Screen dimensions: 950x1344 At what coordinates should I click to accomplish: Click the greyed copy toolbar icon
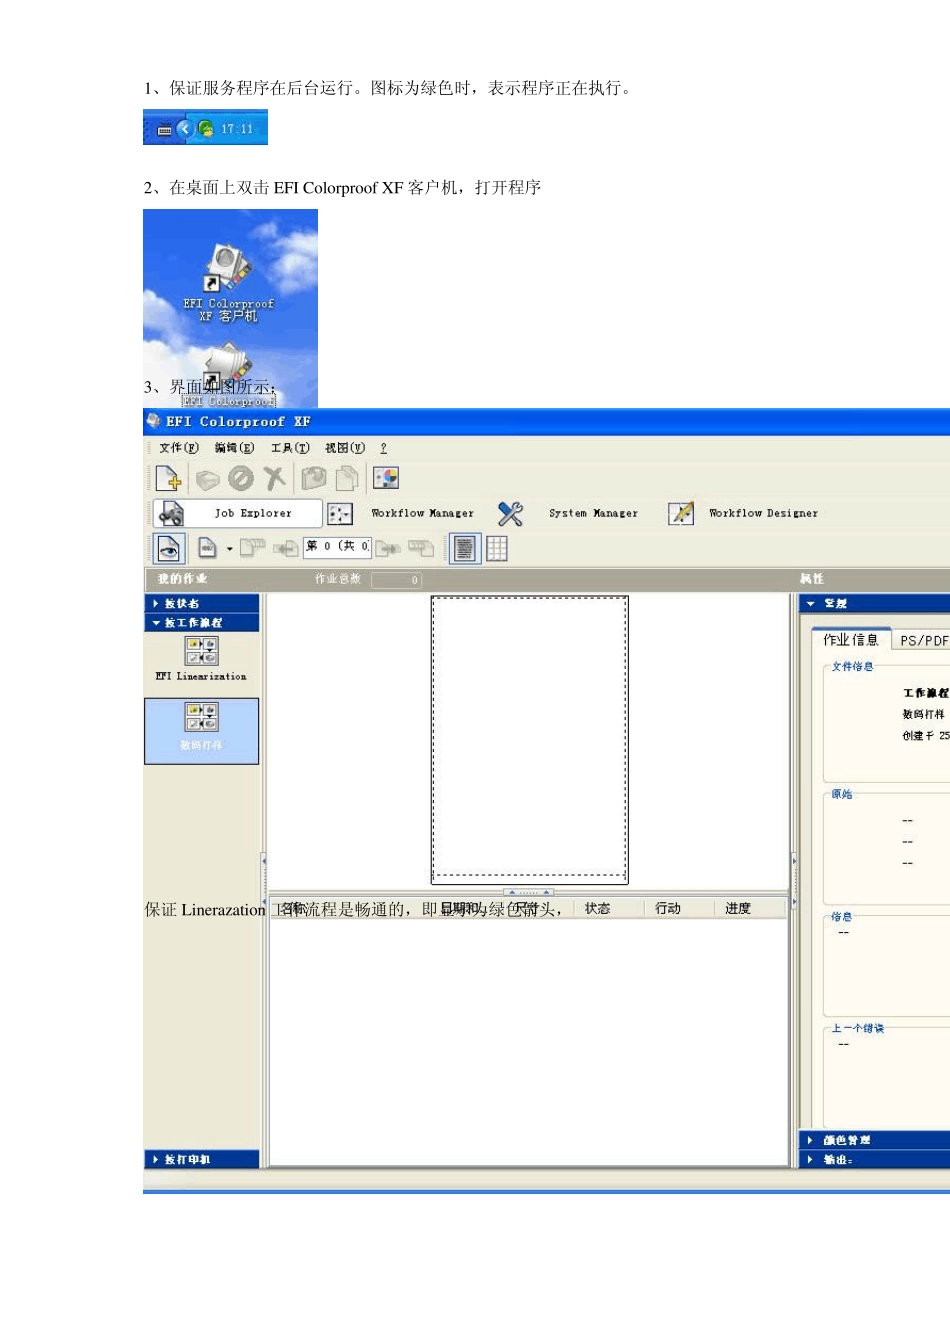(x=314, y=479)
